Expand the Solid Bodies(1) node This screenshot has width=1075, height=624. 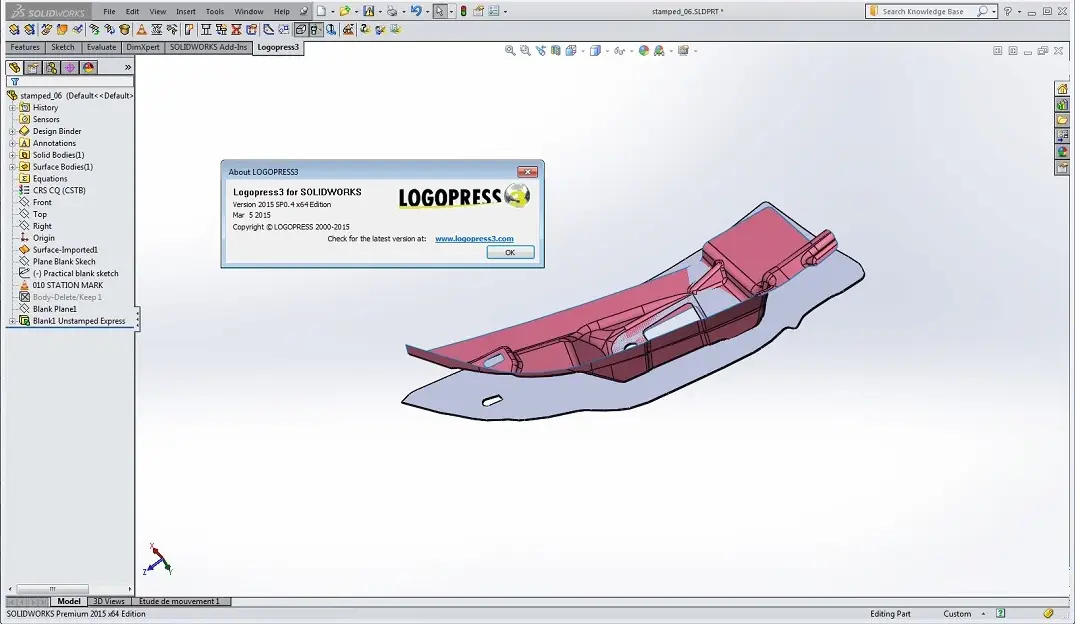pyautogui.click(x=12, y=155)
